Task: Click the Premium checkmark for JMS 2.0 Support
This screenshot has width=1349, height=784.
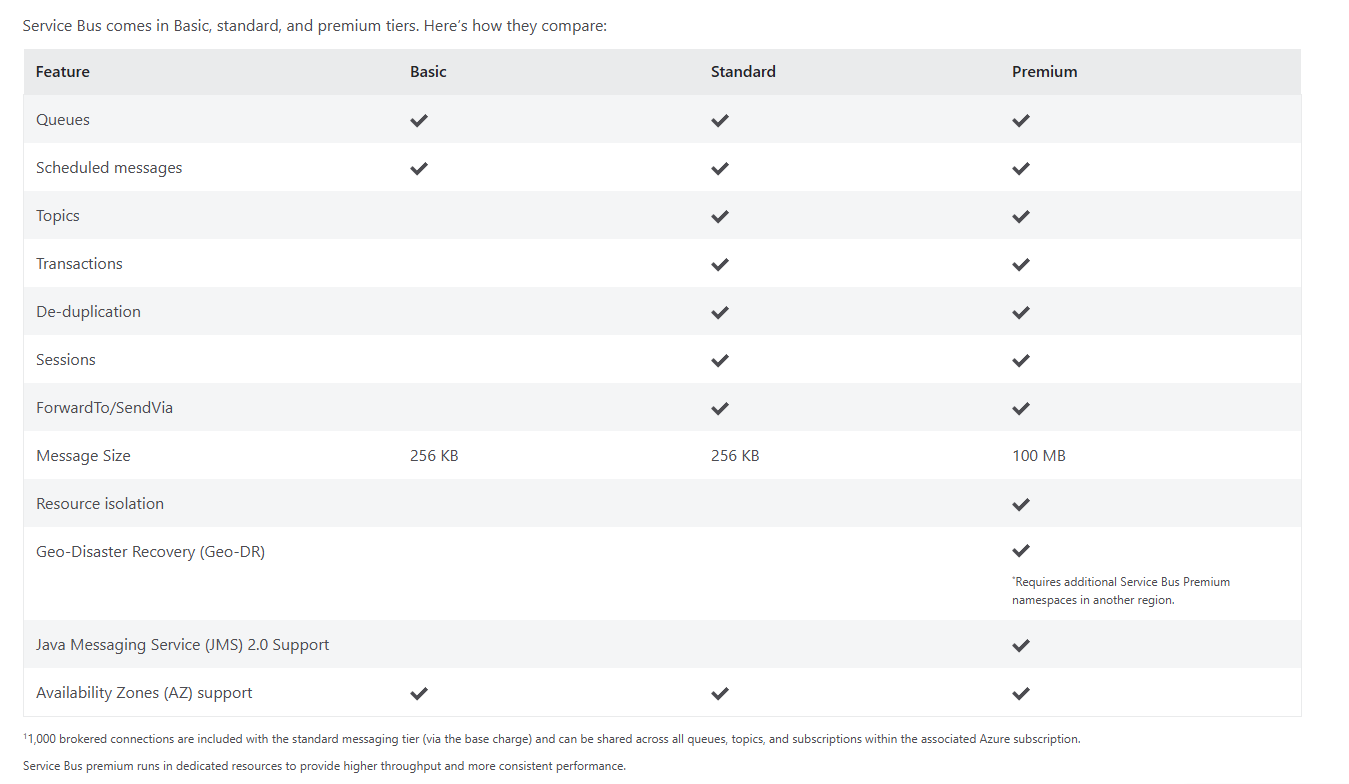Action: (1021, 645)
